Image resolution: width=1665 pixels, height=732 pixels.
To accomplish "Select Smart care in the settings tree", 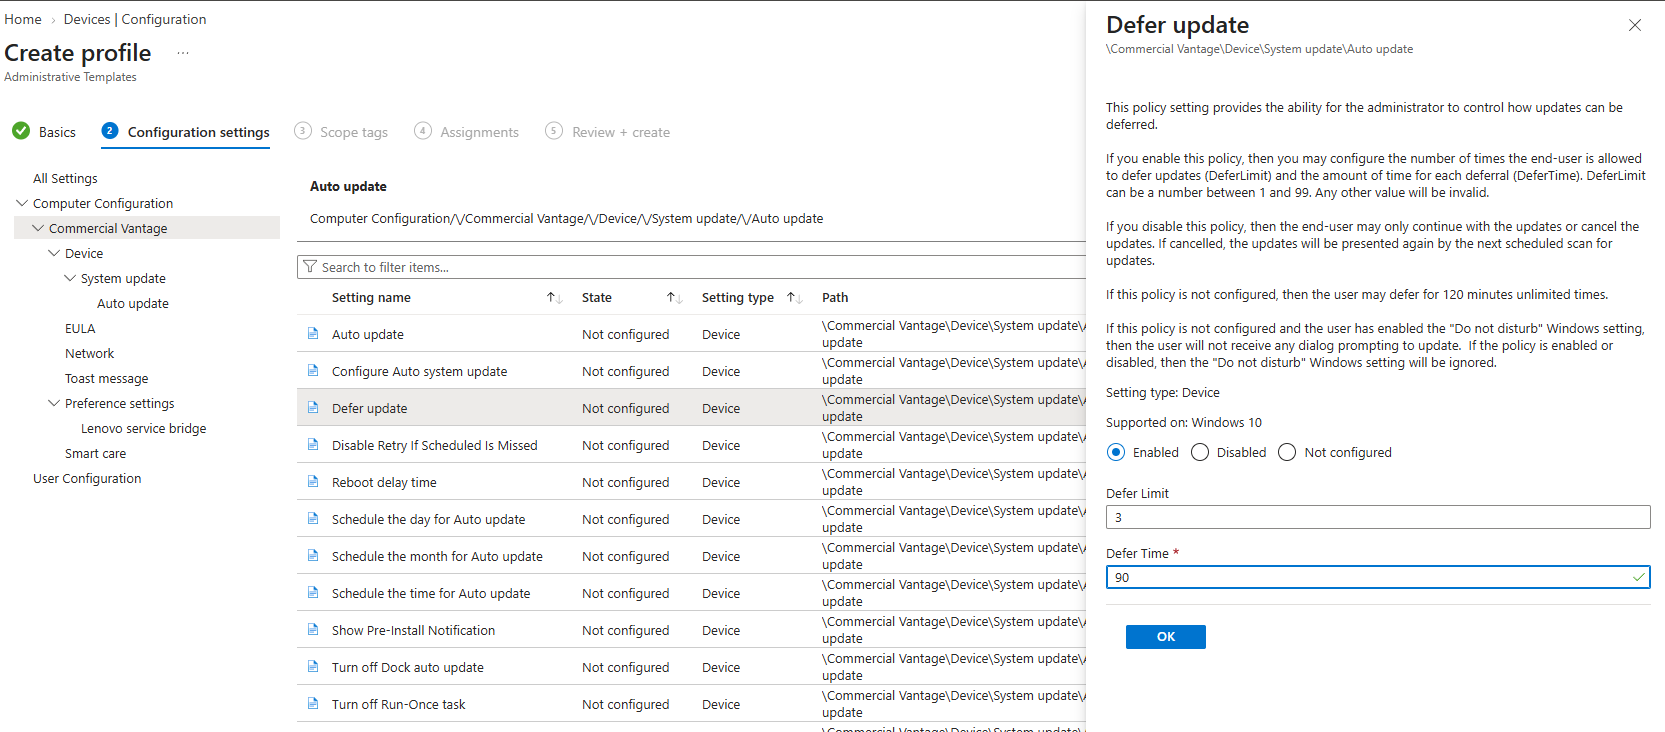I will (96, 454).
